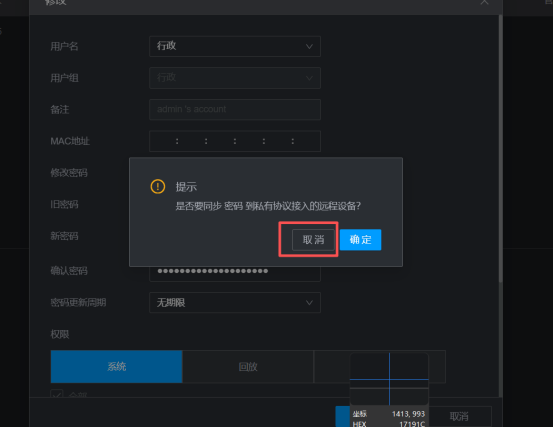Click the 提示 dialog title text
The image size is (554, 427).
(186, 187)
